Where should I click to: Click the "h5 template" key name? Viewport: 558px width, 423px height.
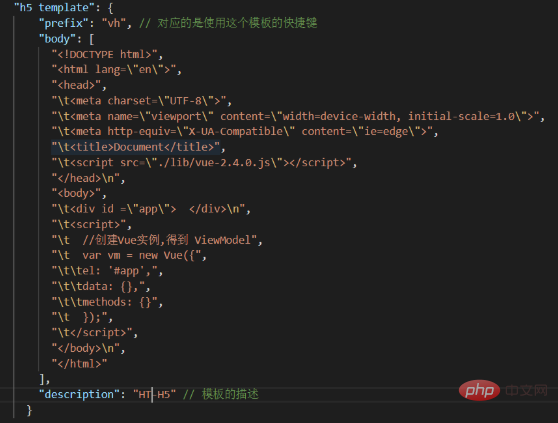52,7
